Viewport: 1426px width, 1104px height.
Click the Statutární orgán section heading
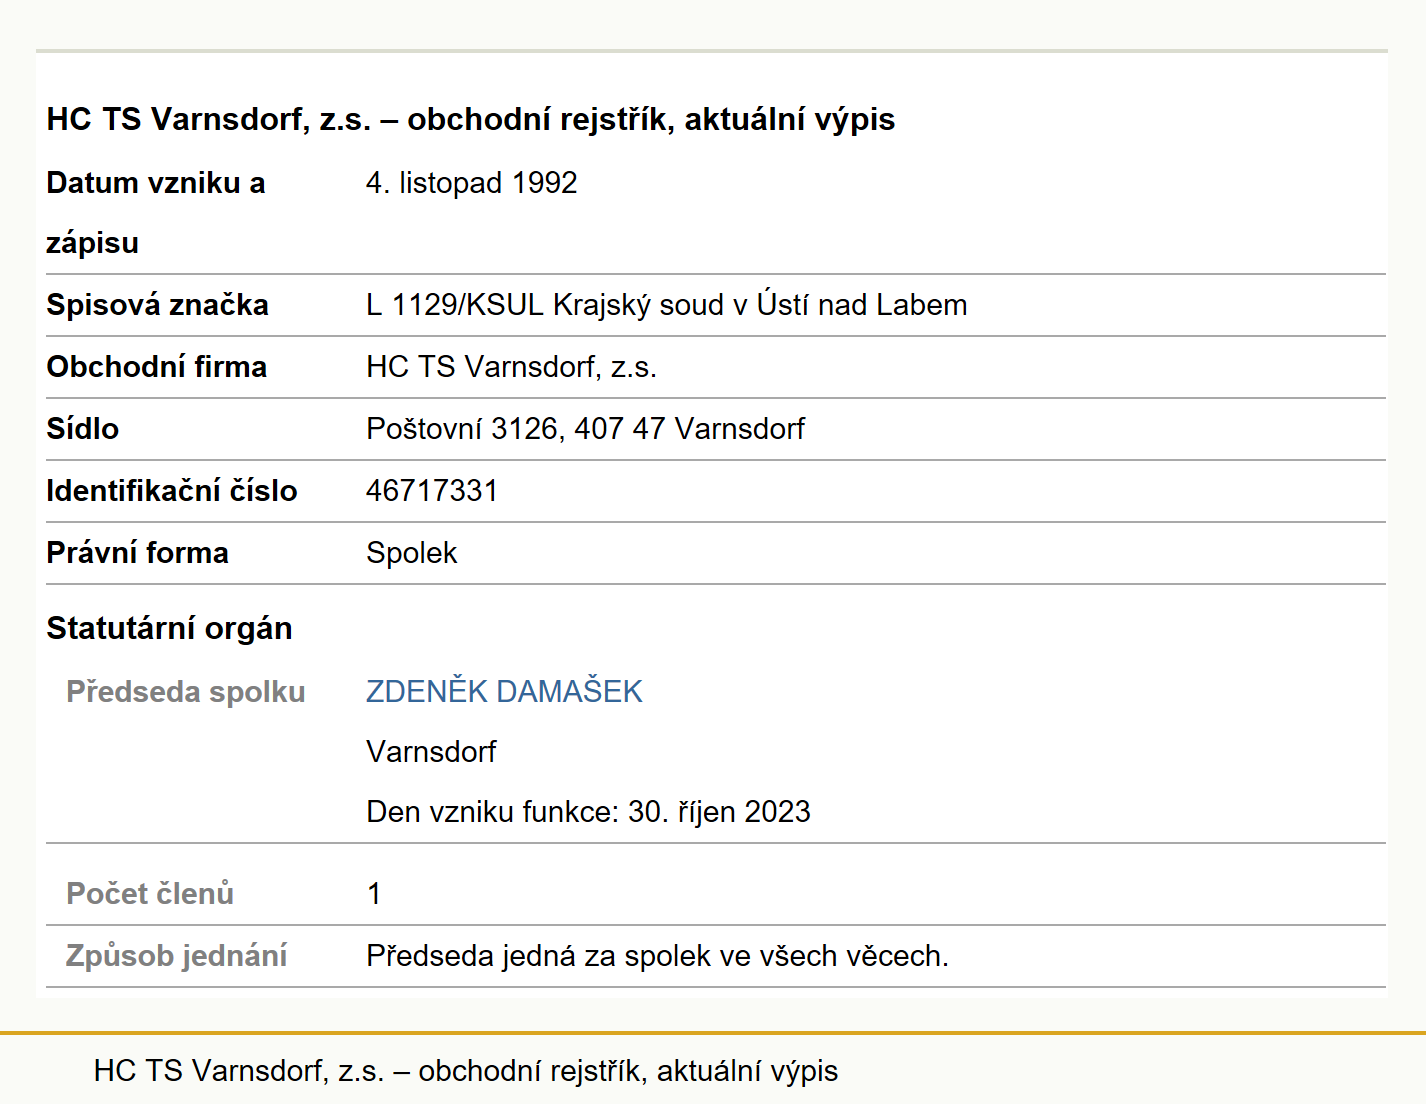[x=170, y=628]
